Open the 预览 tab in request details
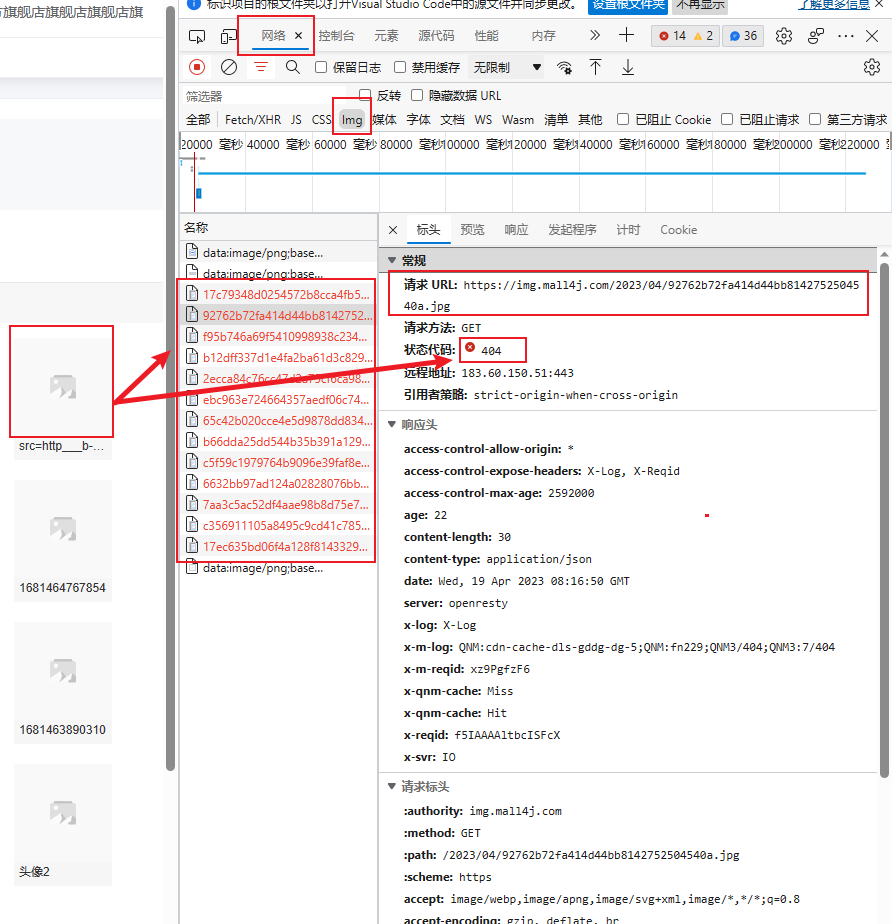This screenshot has width=892, height=924. tap(472, 230)
